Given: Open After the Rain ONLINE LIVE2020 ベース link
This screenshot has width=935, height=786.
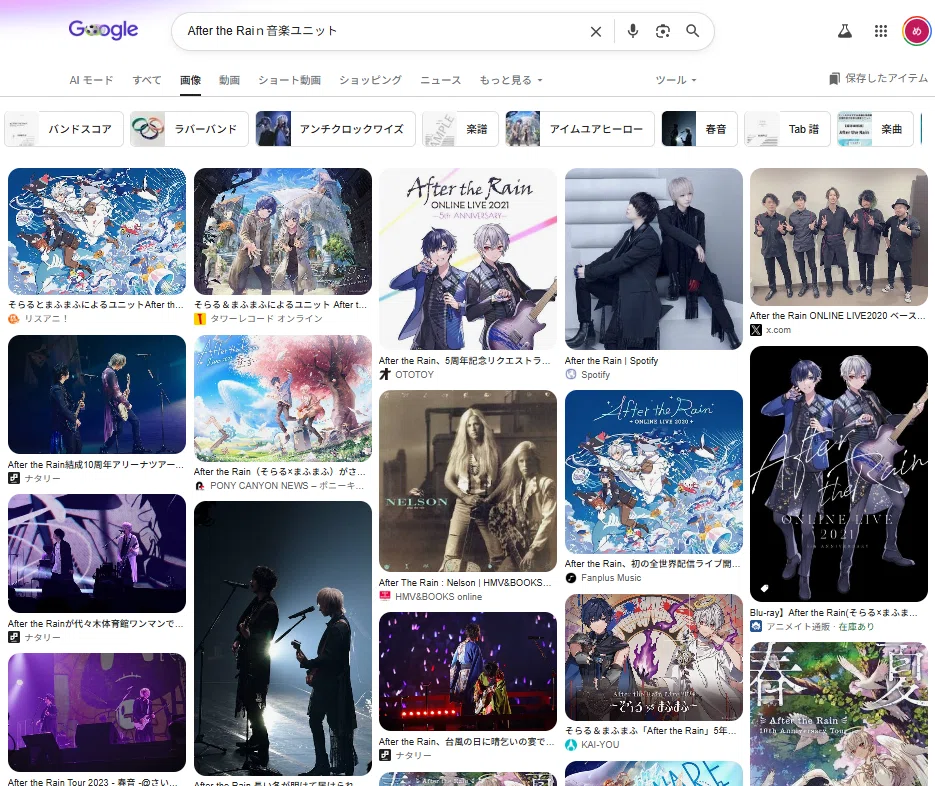Looking at the screenshot, I should pyautogui.click(x=837, y=315).
